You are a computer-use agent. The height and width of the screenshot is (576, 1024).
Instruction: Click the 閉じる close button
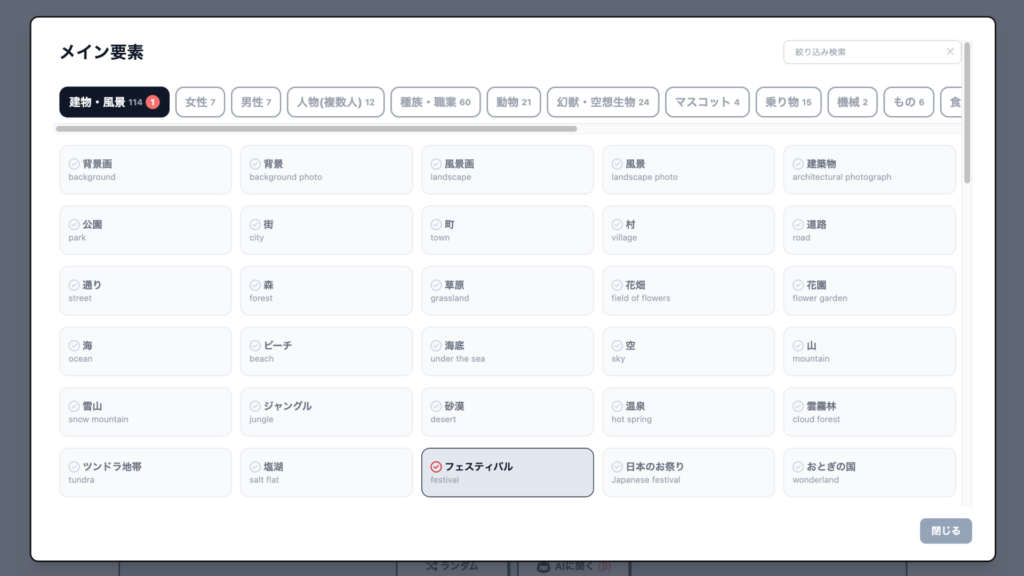(x=947, y=531)
